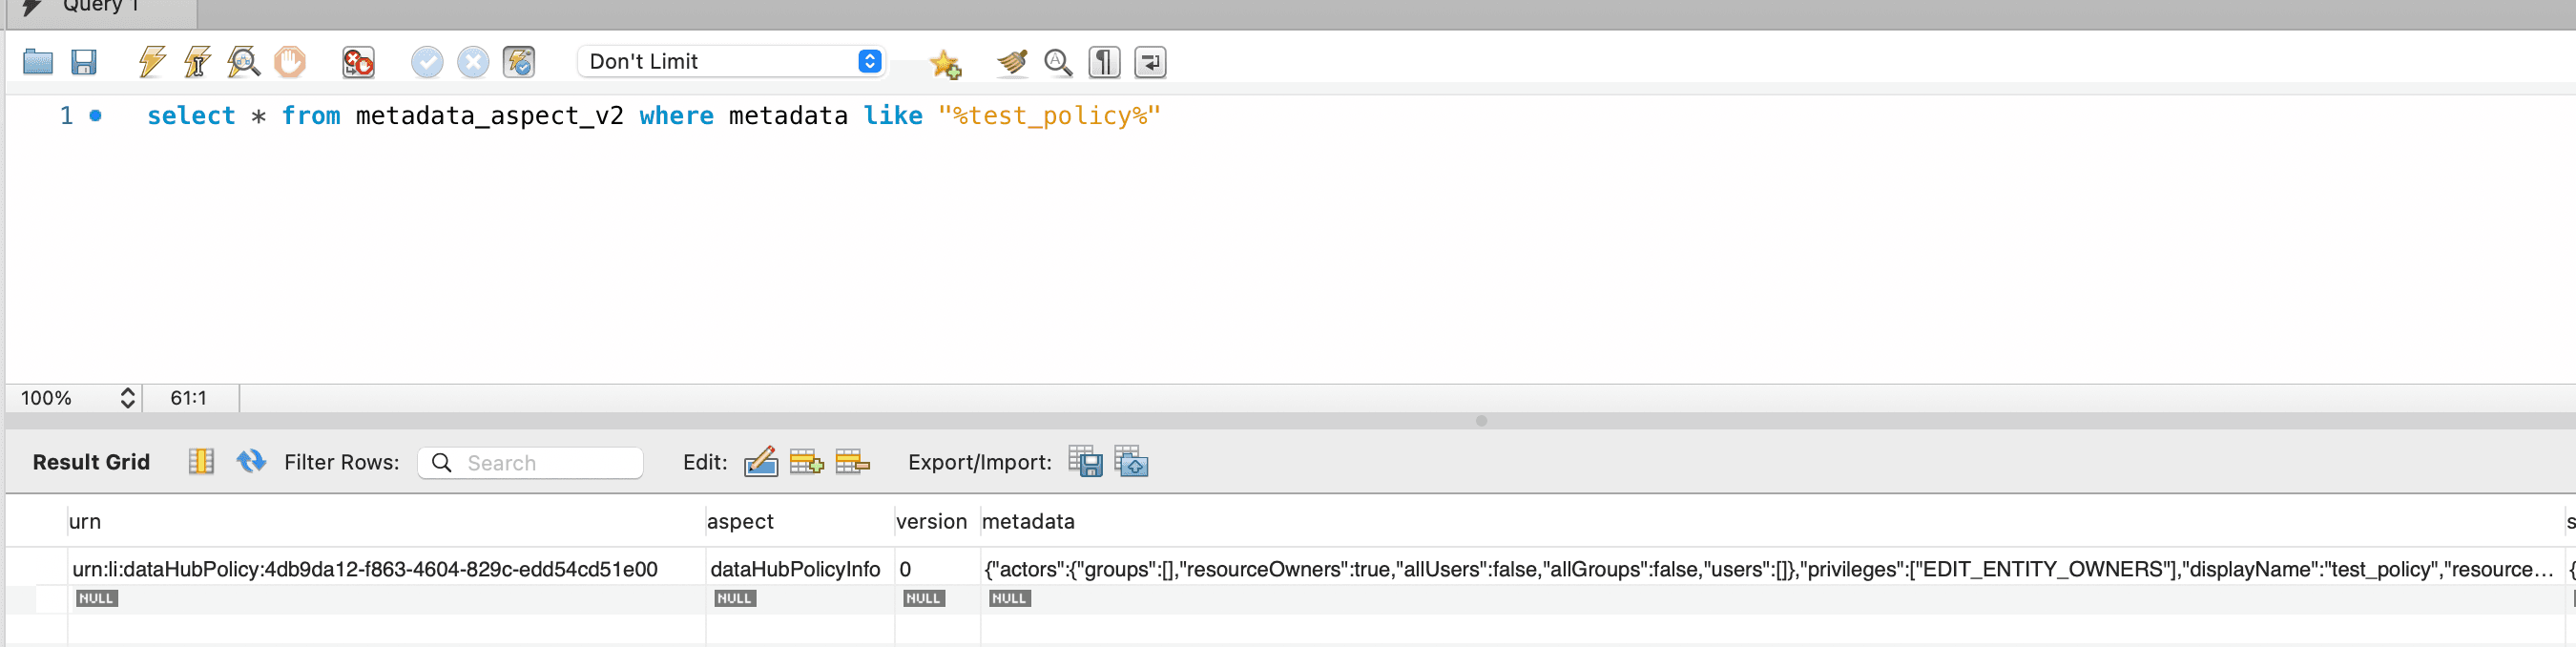
Task: Beautify the query with broom icon
Action: [x=1012, y=62]
